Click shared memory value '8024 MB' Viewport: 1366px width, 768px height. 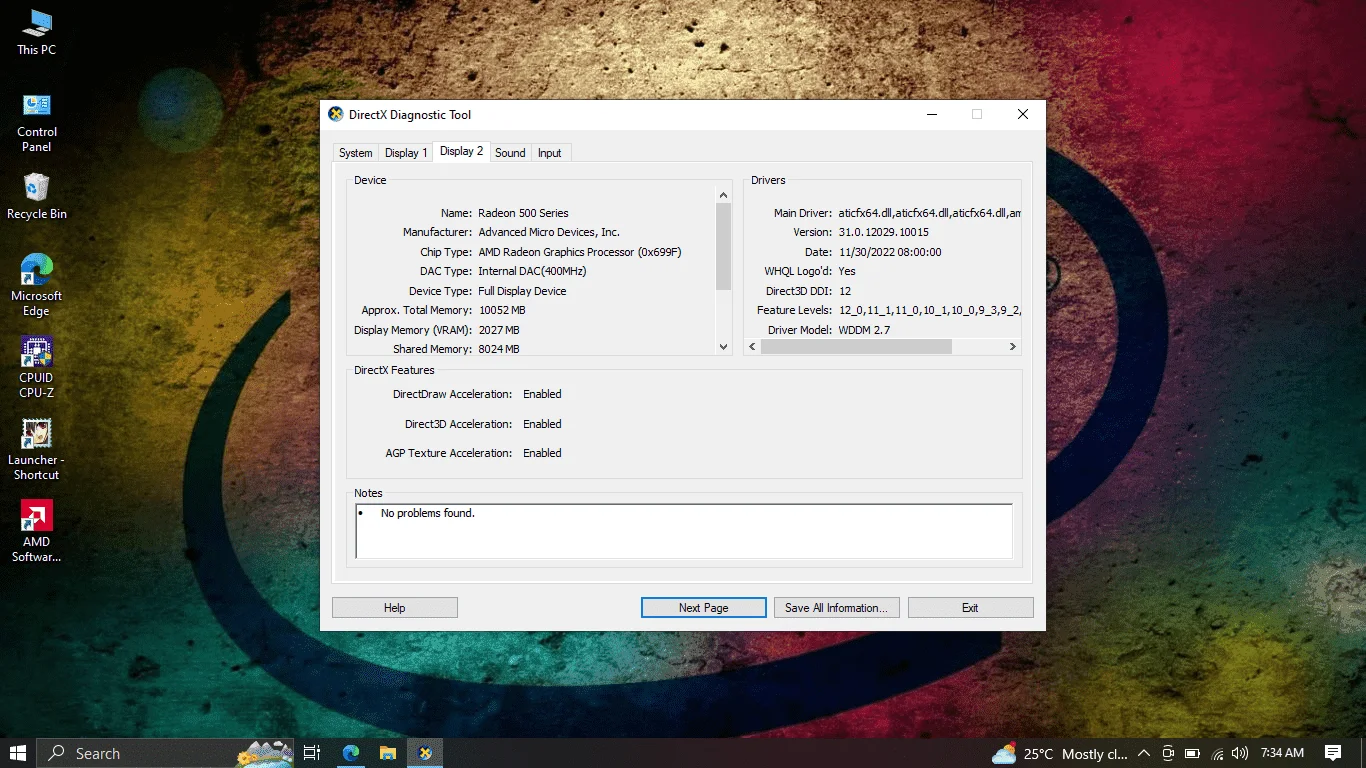pos(499,349)
